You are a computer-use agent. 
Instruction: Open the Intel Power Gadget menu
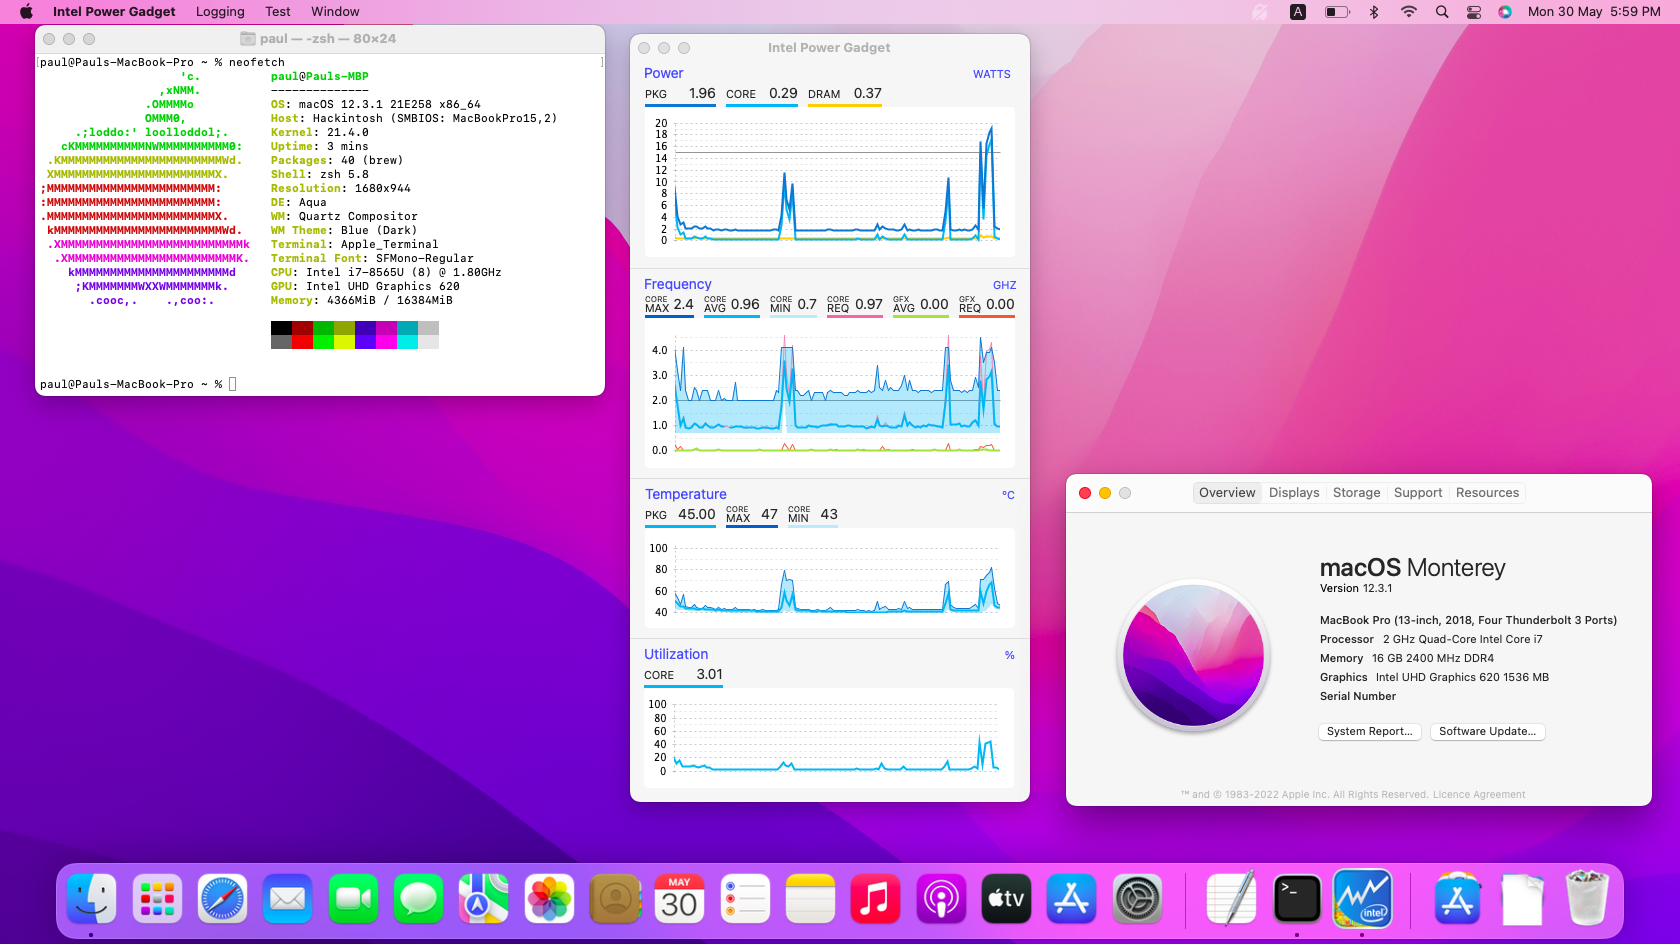tap(114, 12)
